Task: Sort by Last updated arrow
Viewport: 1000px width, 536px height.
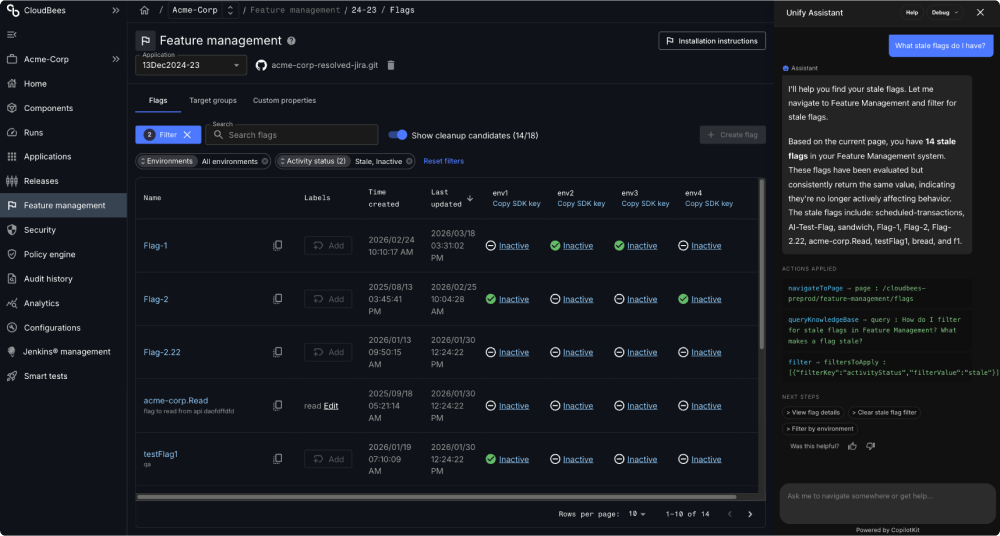Action: 470,198
